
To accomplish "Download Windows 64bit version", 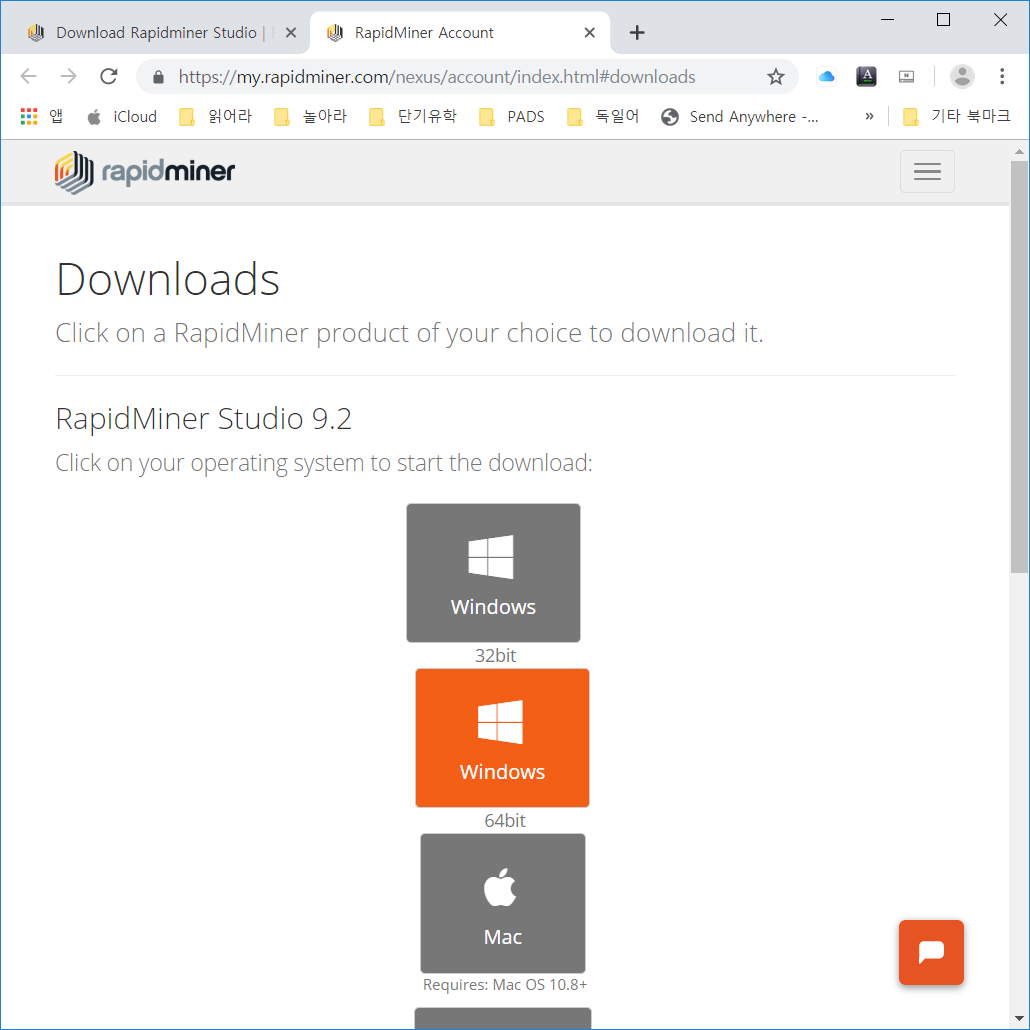I will (x=503, y=738).
